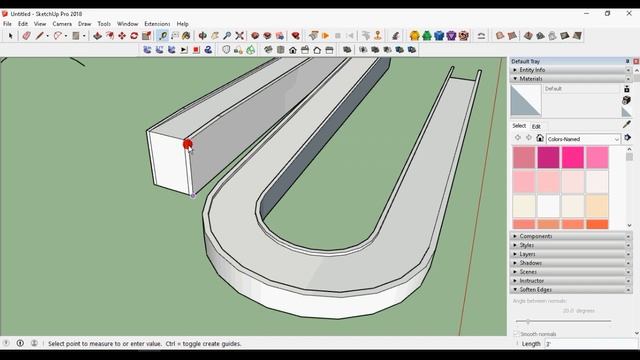
Task: Open the Edit menu
Action: pos(23,24)
